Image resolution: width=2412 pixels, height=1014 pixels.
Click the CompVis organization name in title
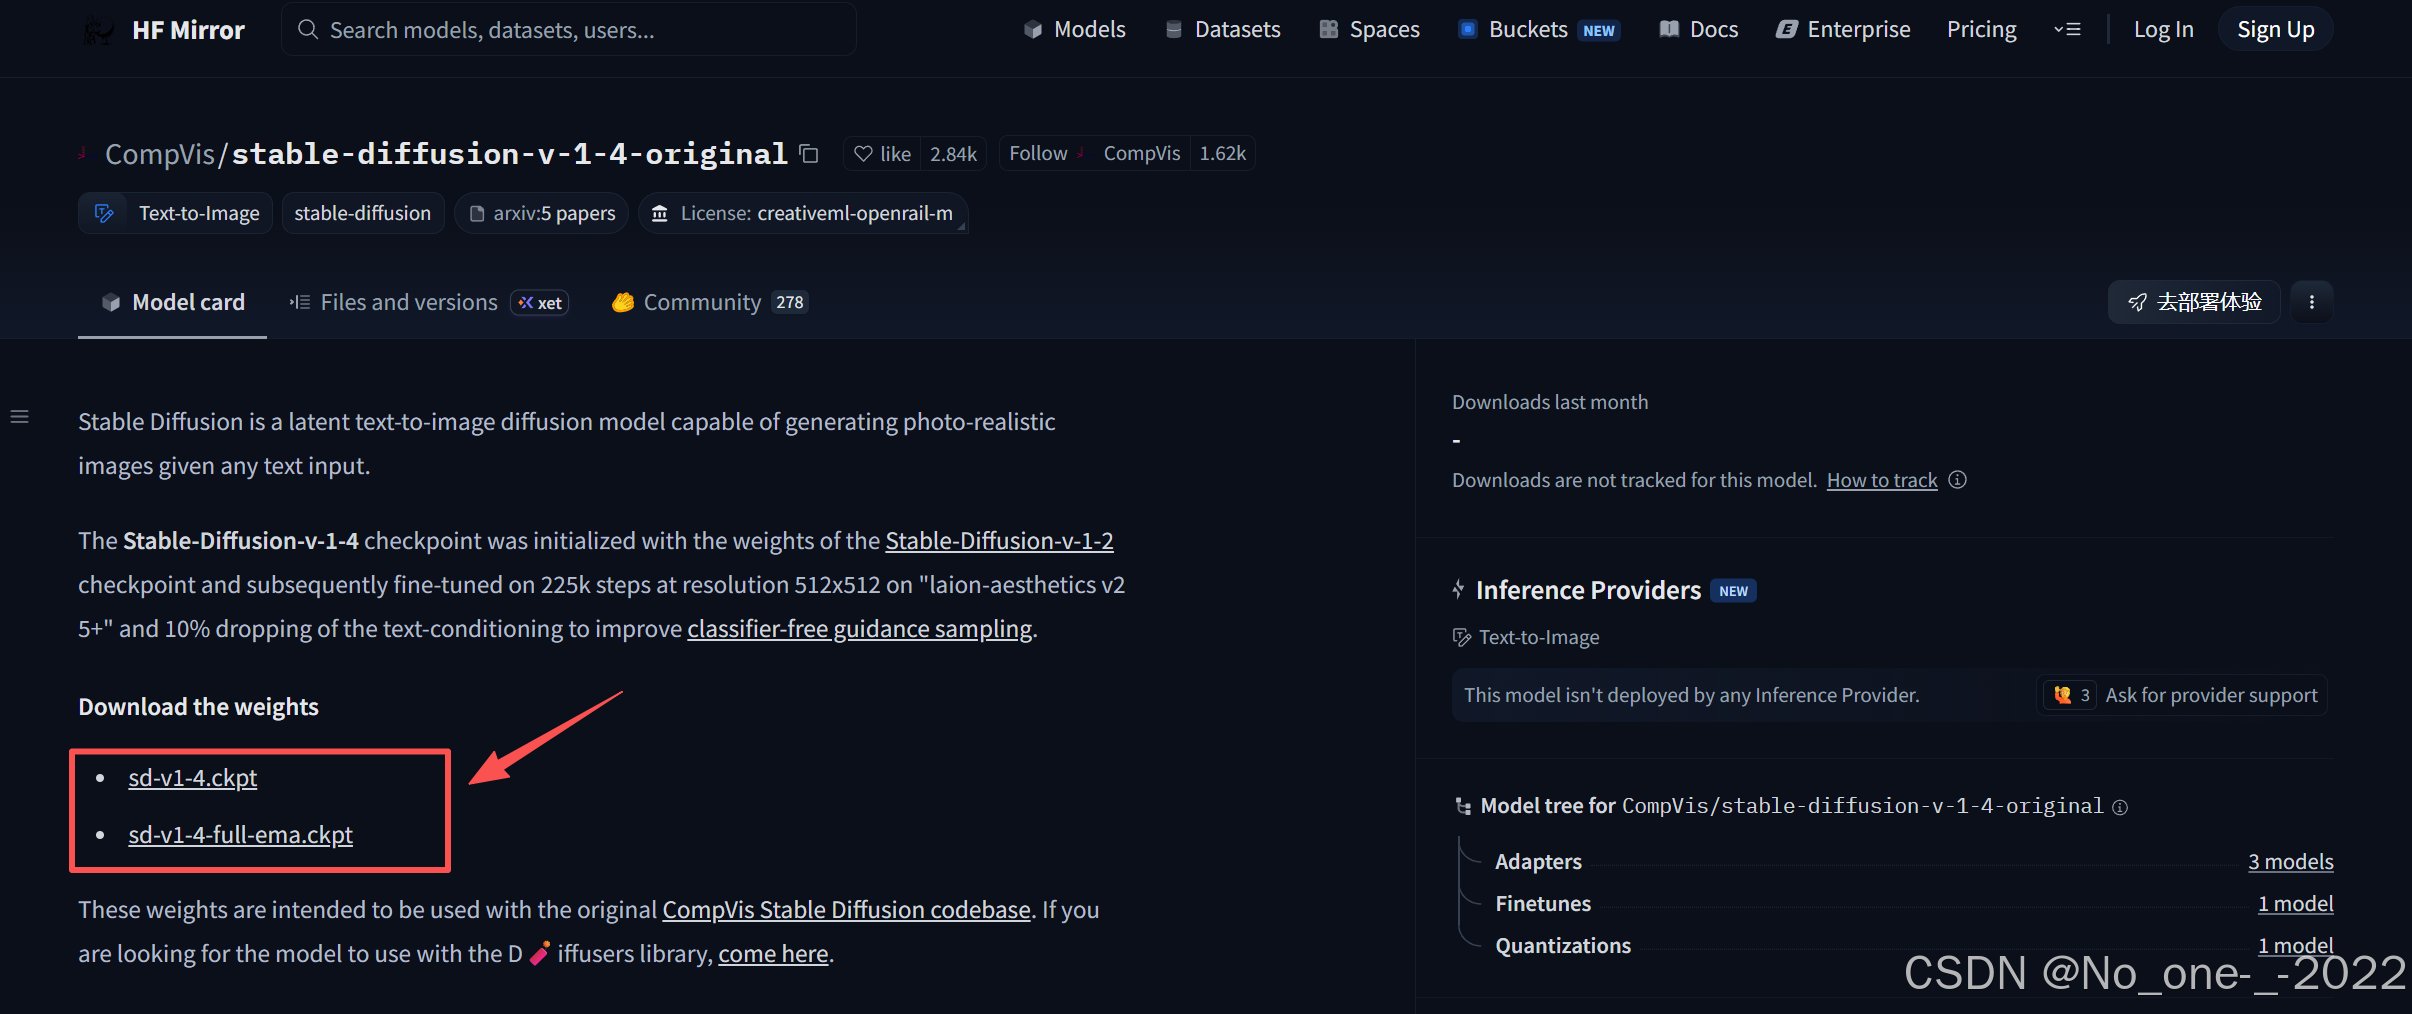point(160,154)
